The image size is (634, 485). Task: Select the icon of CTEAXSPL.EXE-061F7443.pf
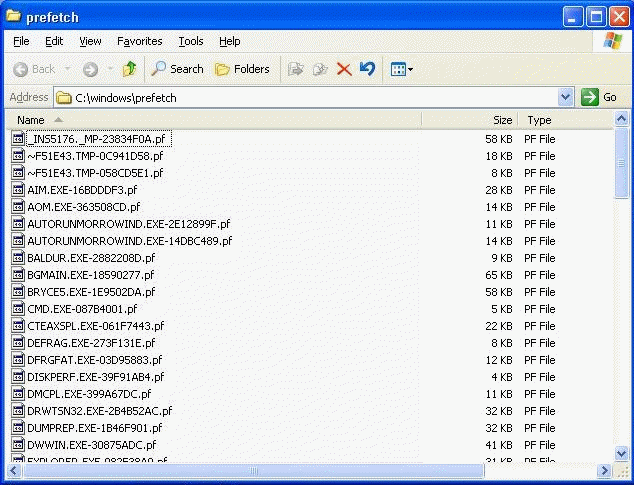pyautogui.click(x=18, y=326)
